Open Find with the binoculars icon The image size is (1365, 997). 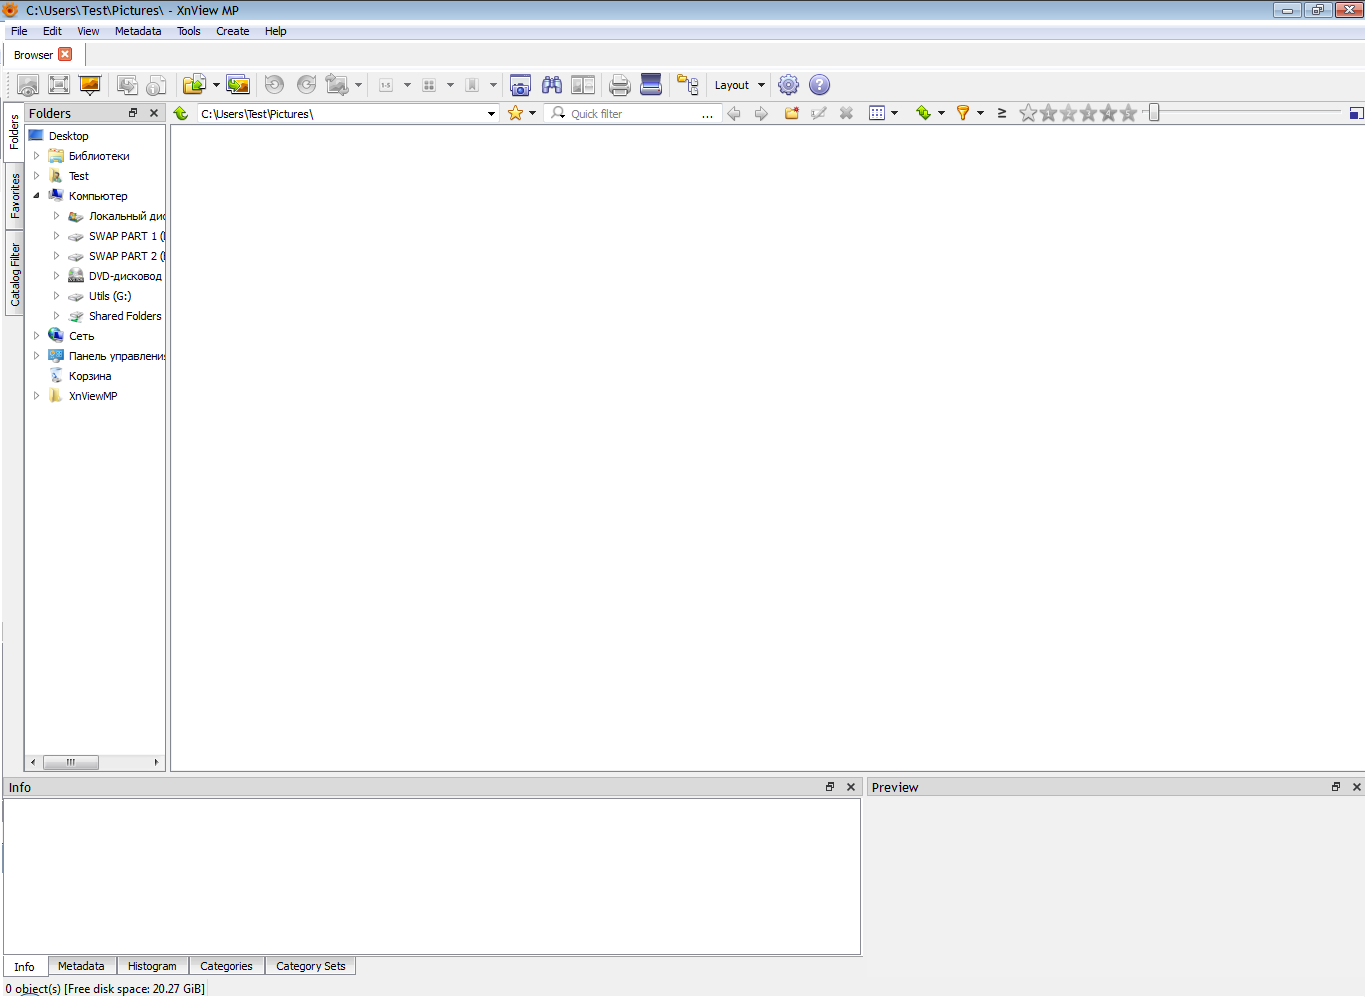coord(551,85)
